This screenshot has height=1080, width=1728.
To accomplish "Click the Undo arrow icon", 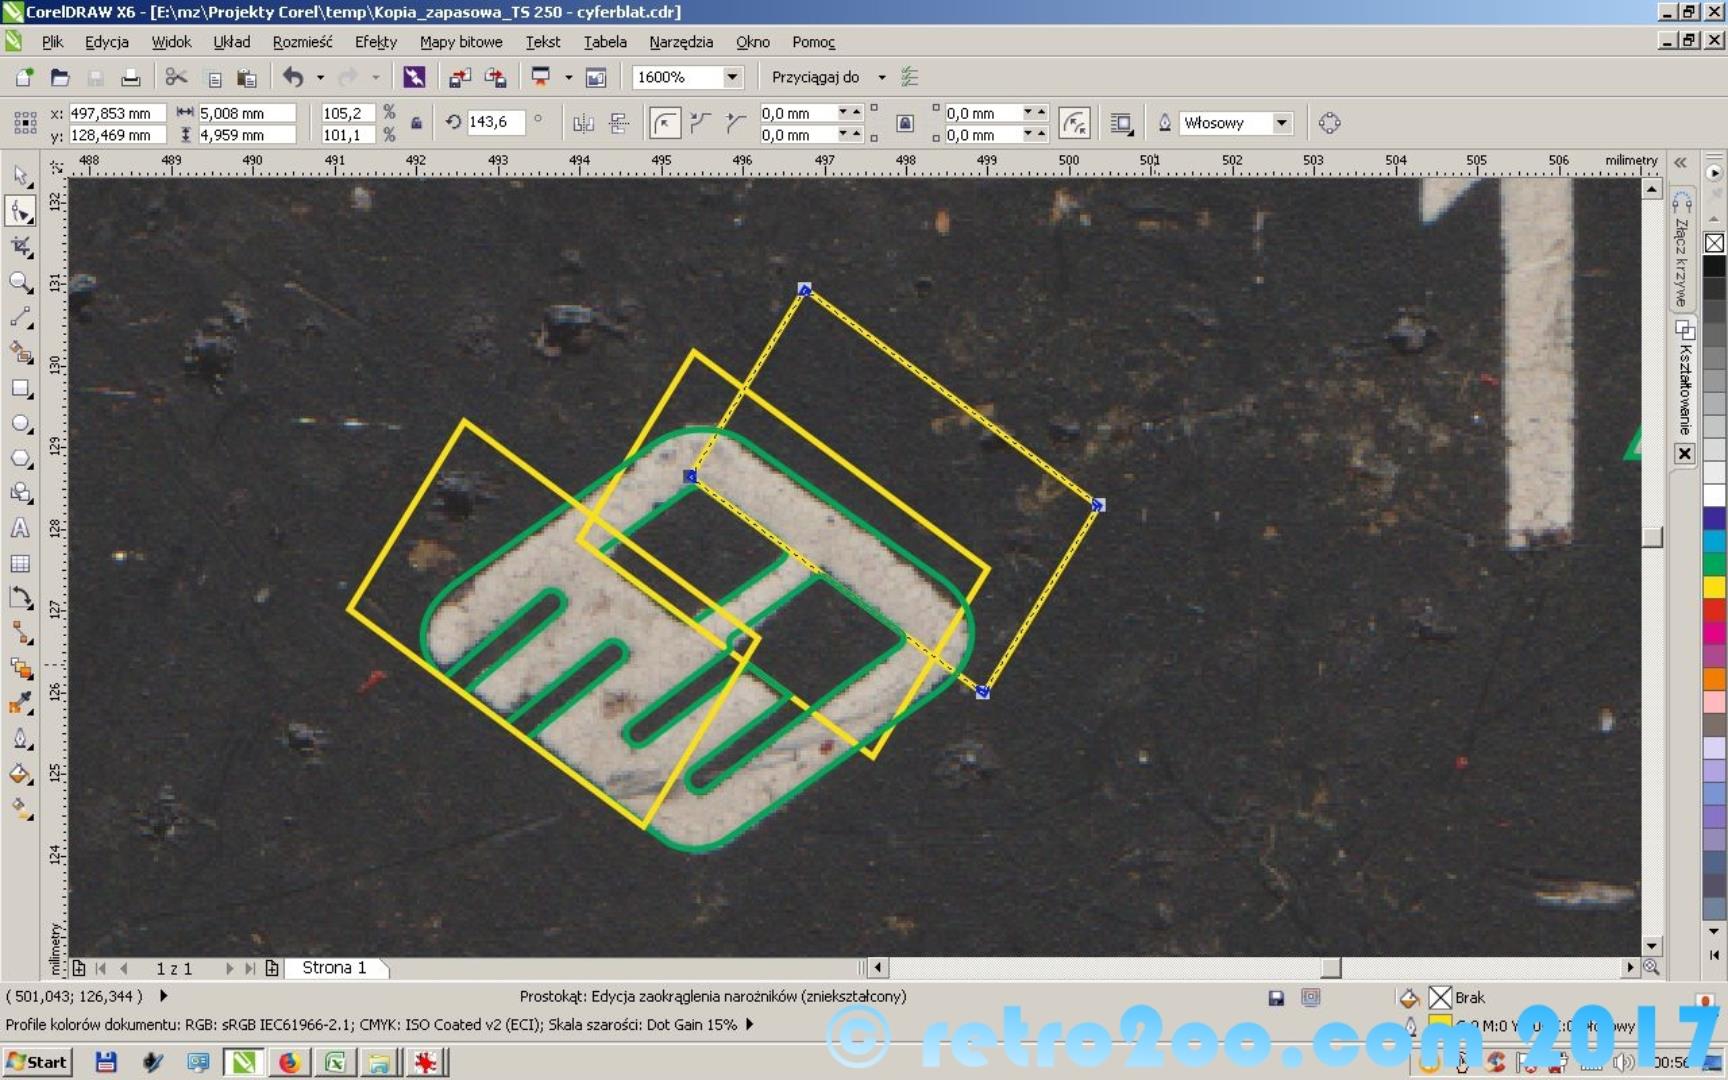I will click(x=293, y=77).
